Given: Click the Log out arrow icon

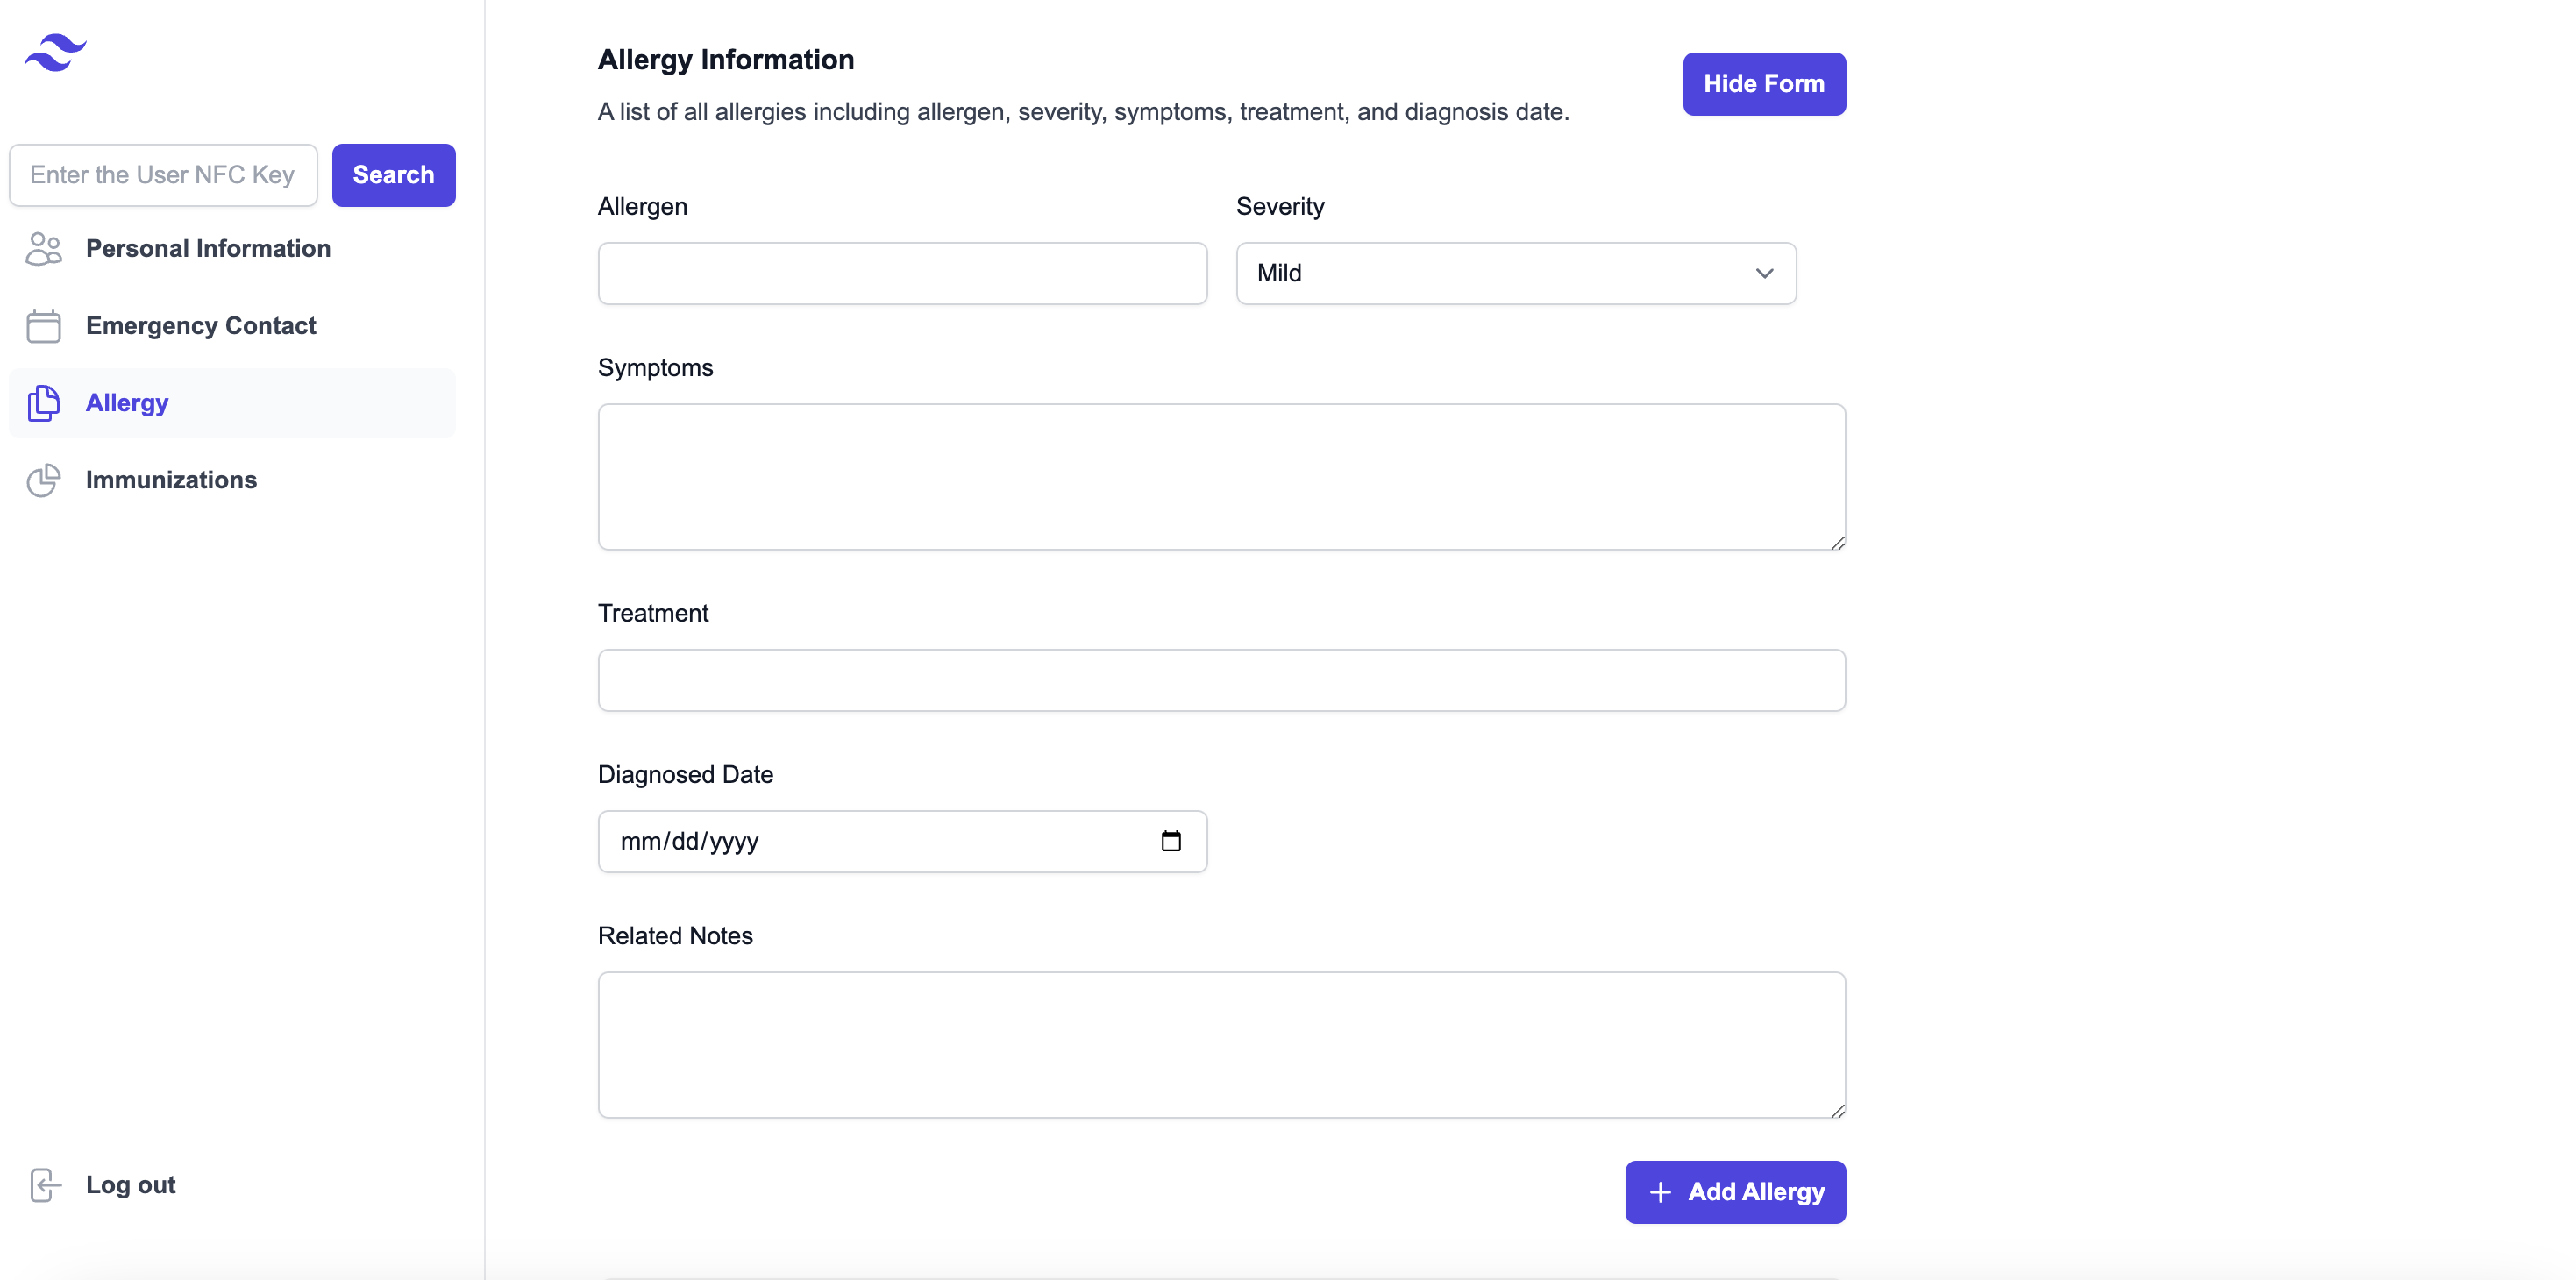Looking at the screenshot, I should (x=44, y=1185).
